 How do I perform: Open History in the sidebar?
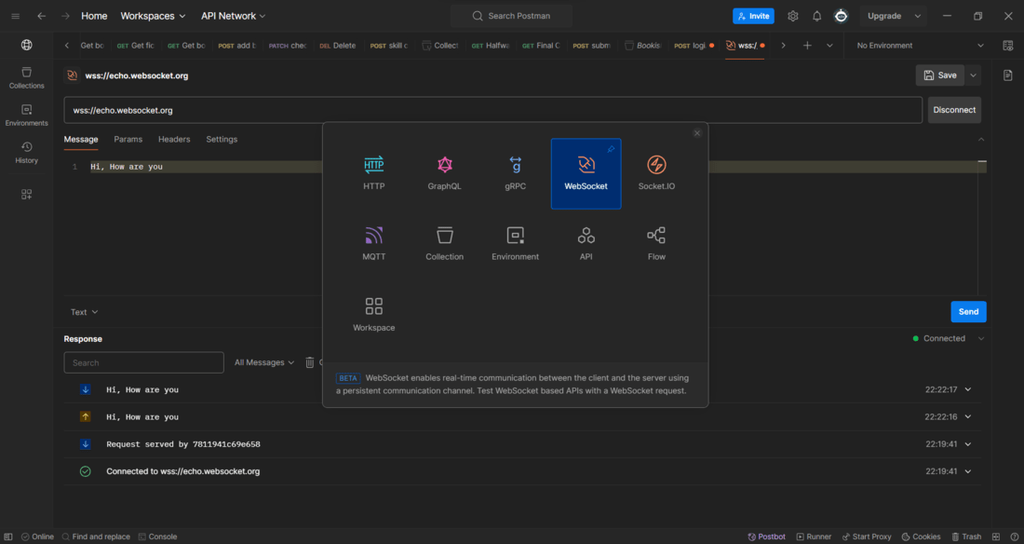[27, 152]
